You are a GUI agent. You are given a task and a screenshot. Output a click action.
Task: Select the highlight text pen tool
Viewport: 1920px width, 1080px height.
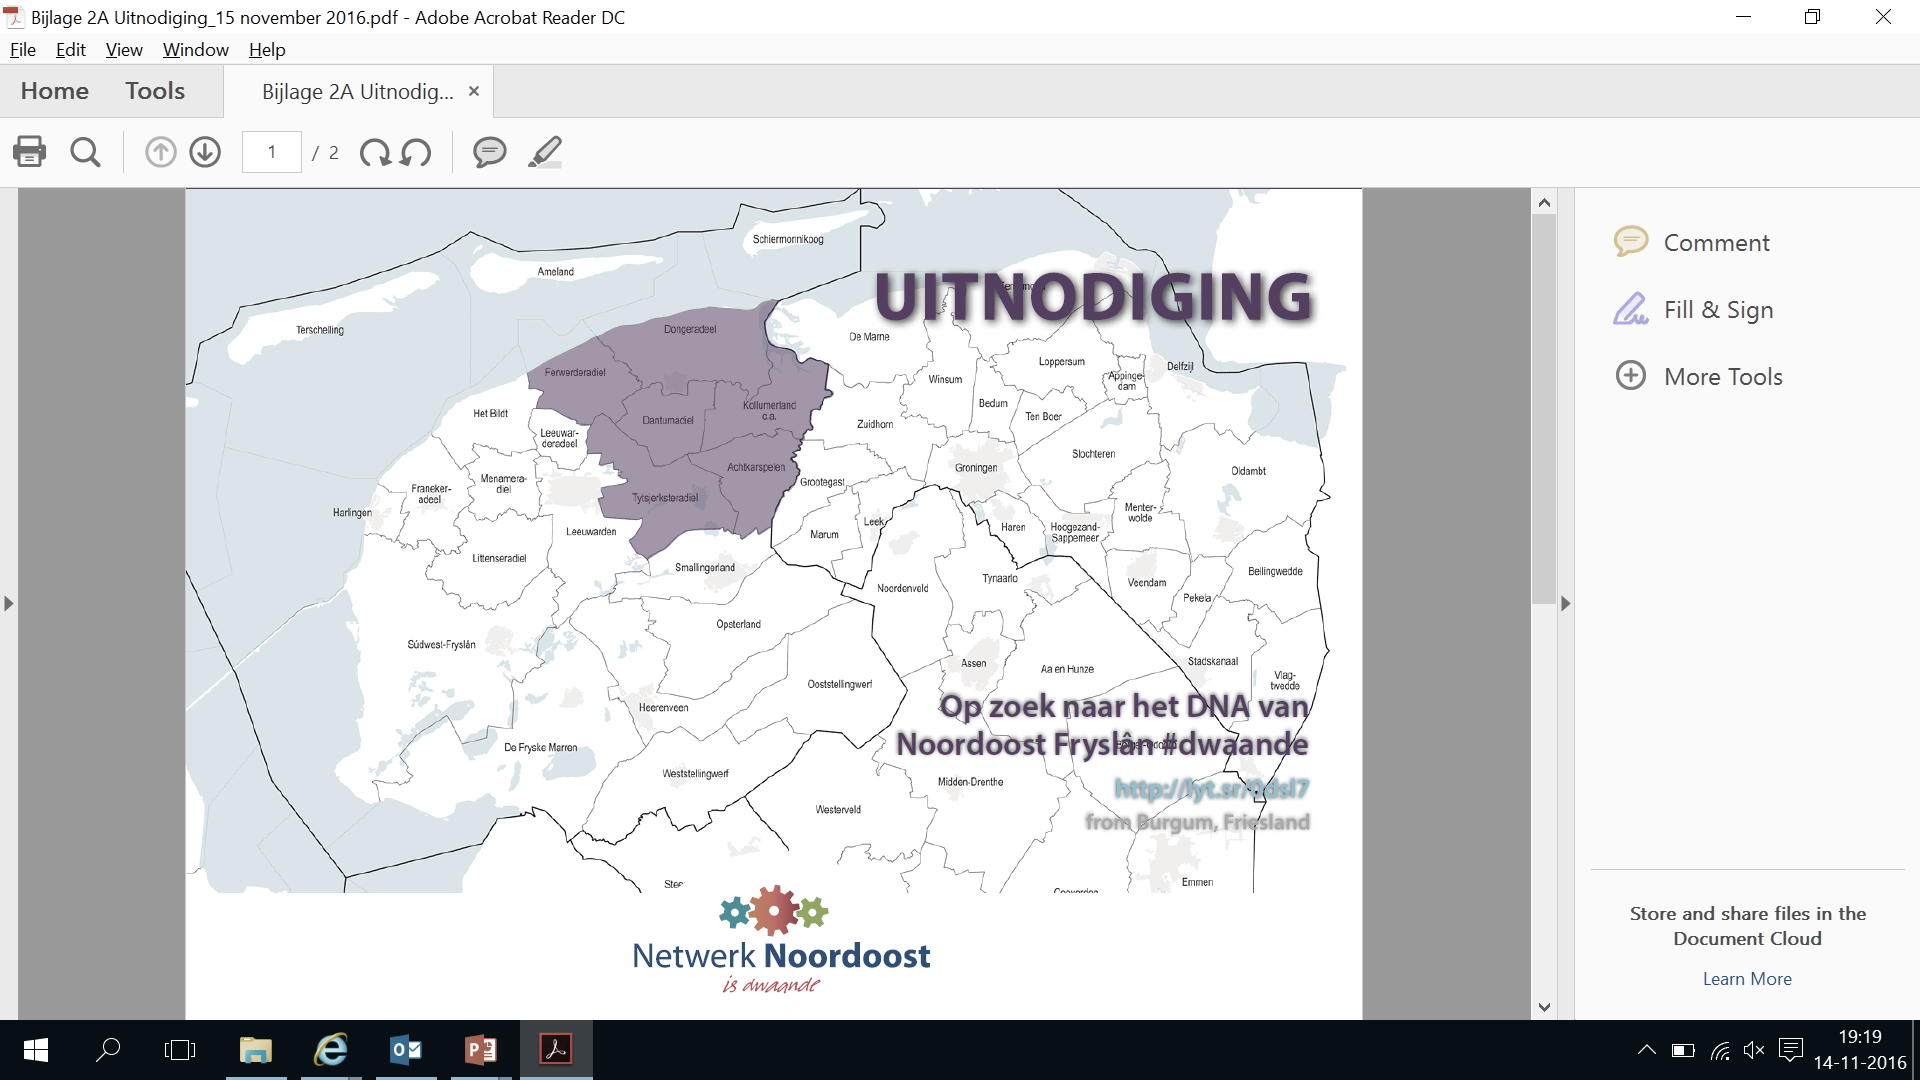click(x=545, y=152)
